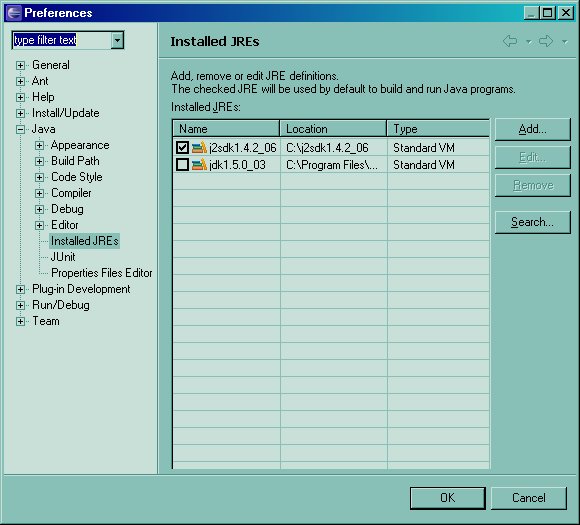Click the Cancel button
Screen dimensions: 580x525
point(529,498)
